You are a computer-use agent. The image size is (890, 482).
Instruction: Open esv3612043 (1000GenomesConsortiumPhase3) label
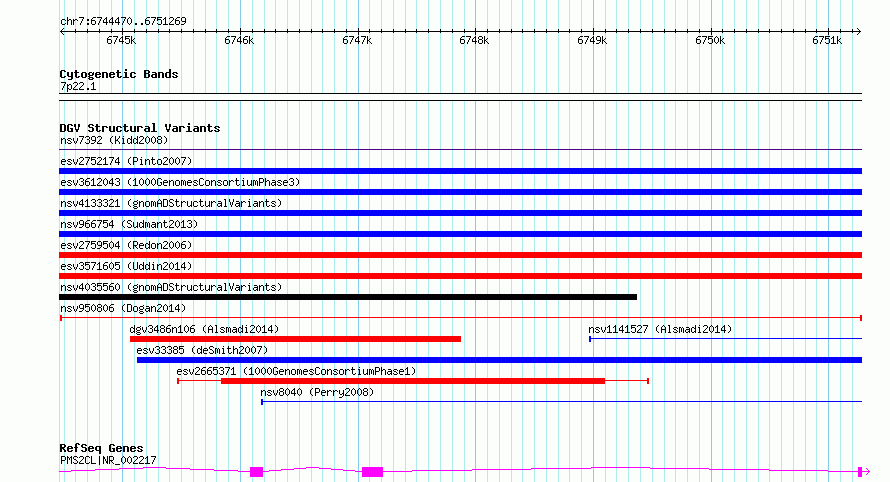tap(180, 182)
